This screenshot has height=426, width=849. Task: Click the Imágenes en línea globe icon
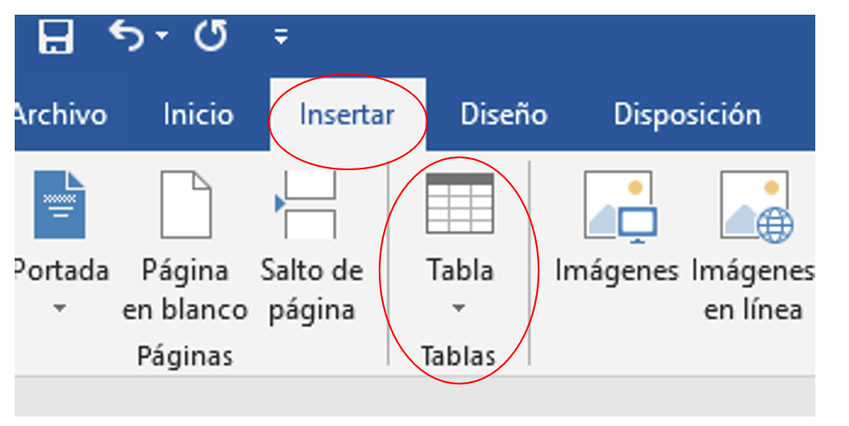tap(757, 207)
